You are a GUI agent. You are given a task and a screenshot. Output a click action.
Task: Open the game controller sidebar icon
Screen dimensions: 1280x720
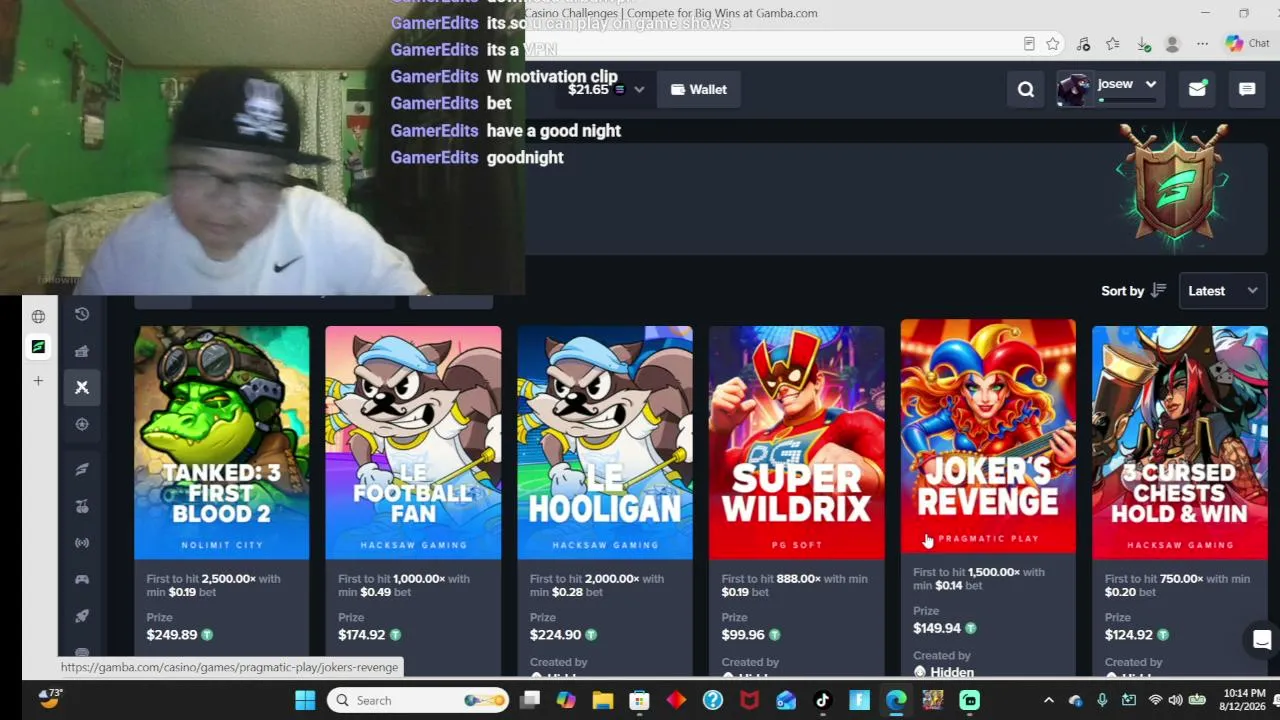pyautogui.click(x=82, y=579)
